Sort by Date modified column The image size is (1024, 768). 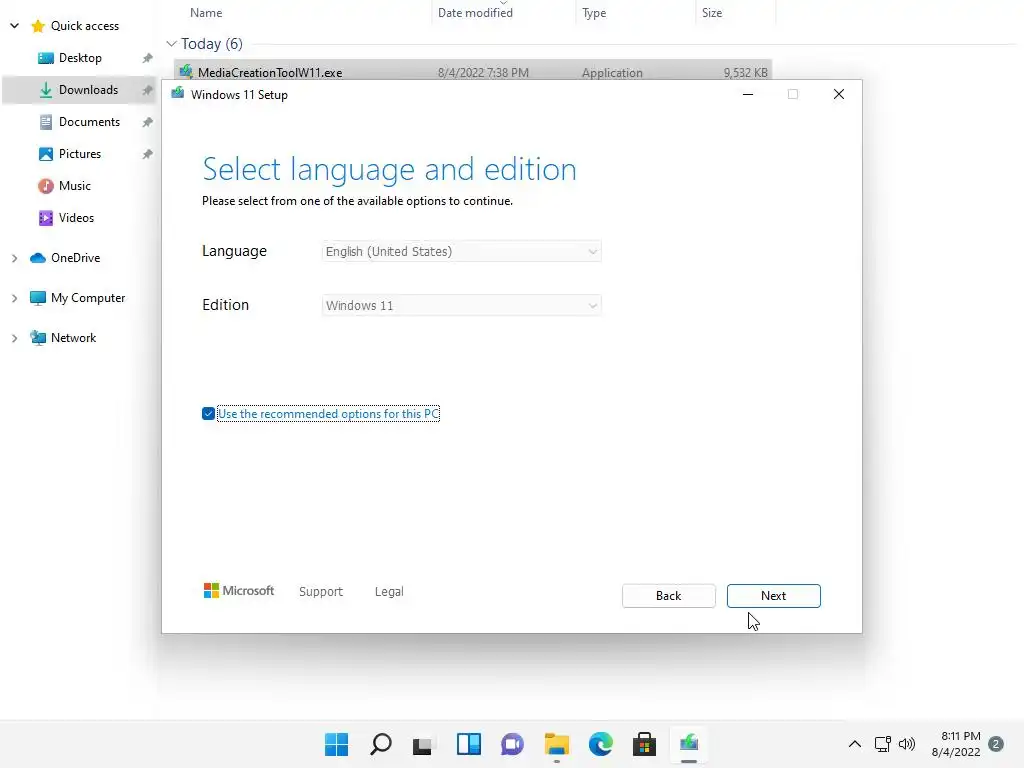point(475,12)
